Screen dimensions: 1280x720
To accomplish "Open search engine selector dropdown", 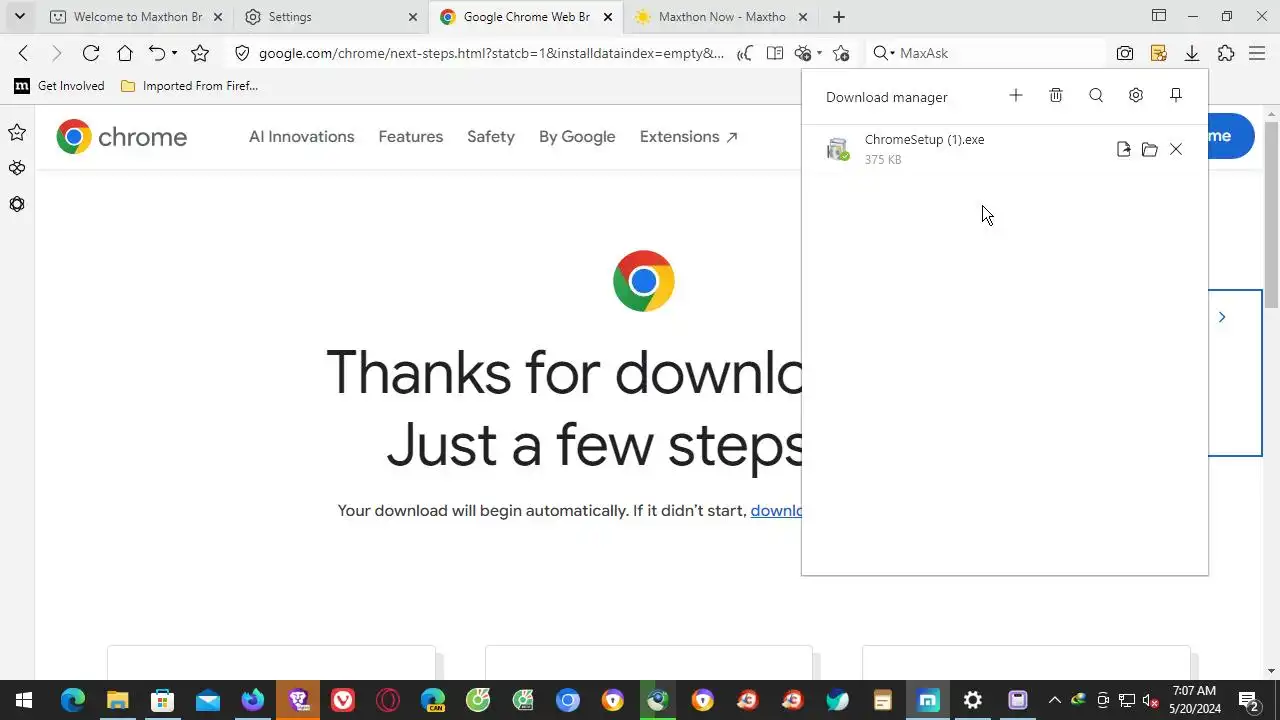I will pos(883,53).
